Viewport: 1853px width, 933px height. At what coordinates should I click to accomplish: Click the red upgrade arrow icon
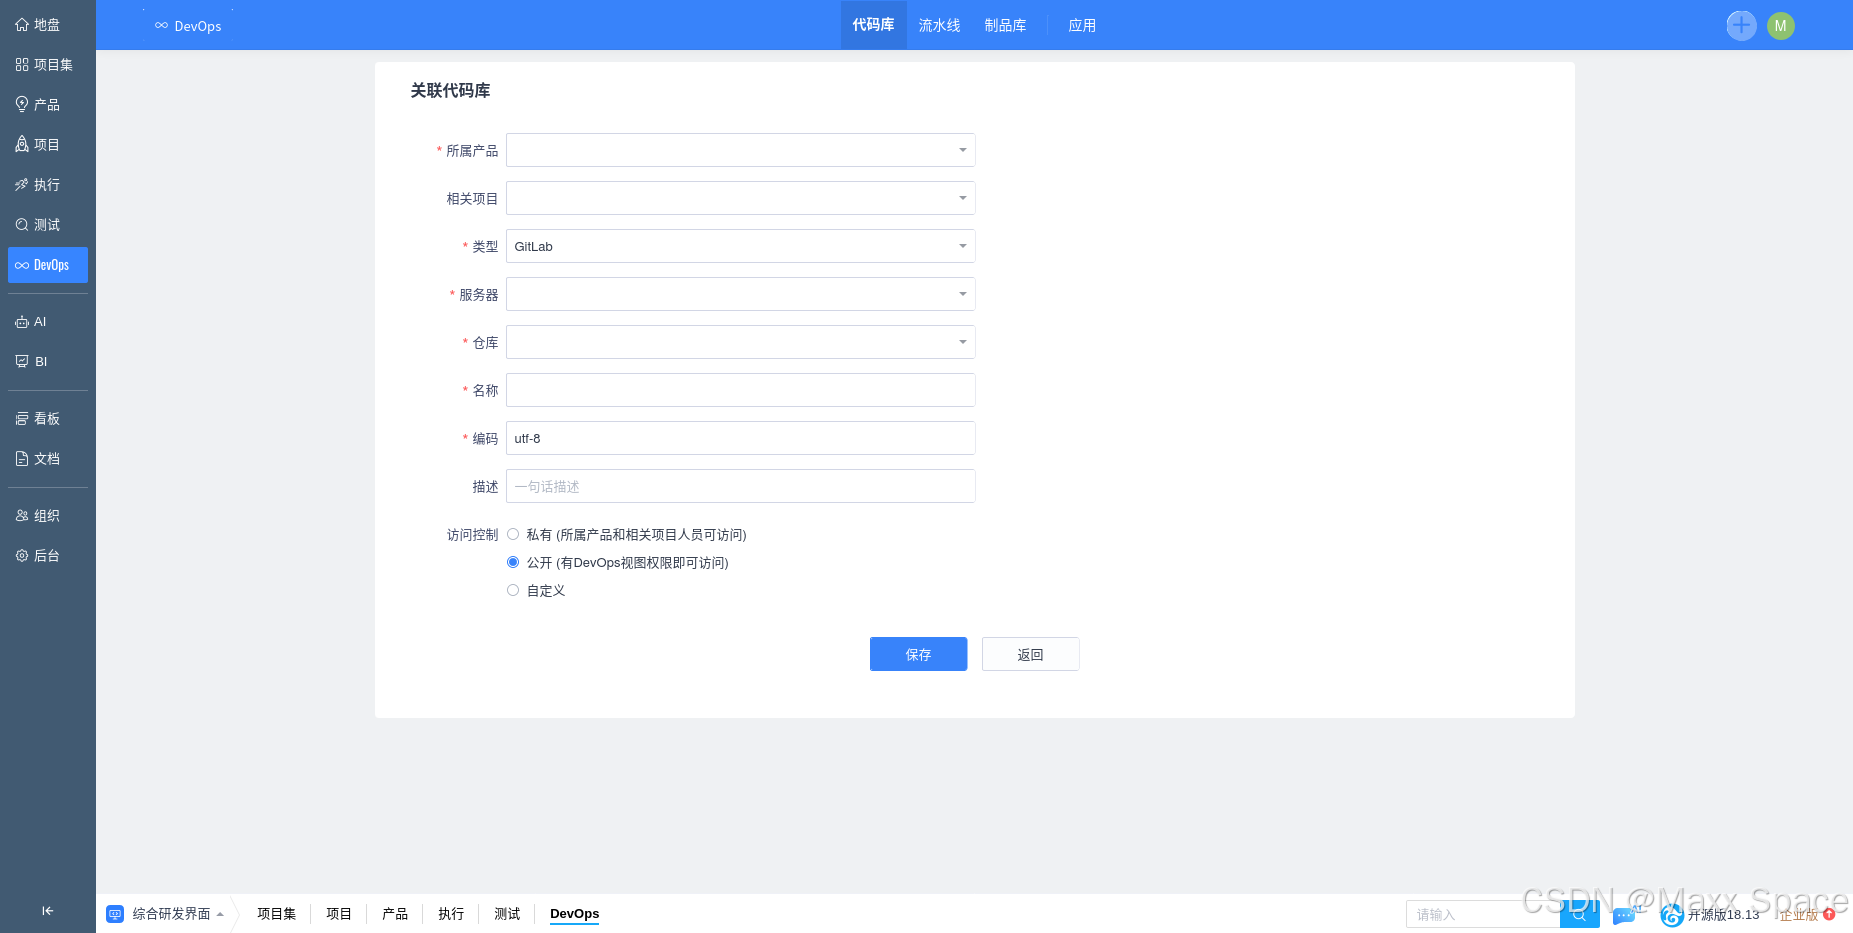pos(1829,914)
